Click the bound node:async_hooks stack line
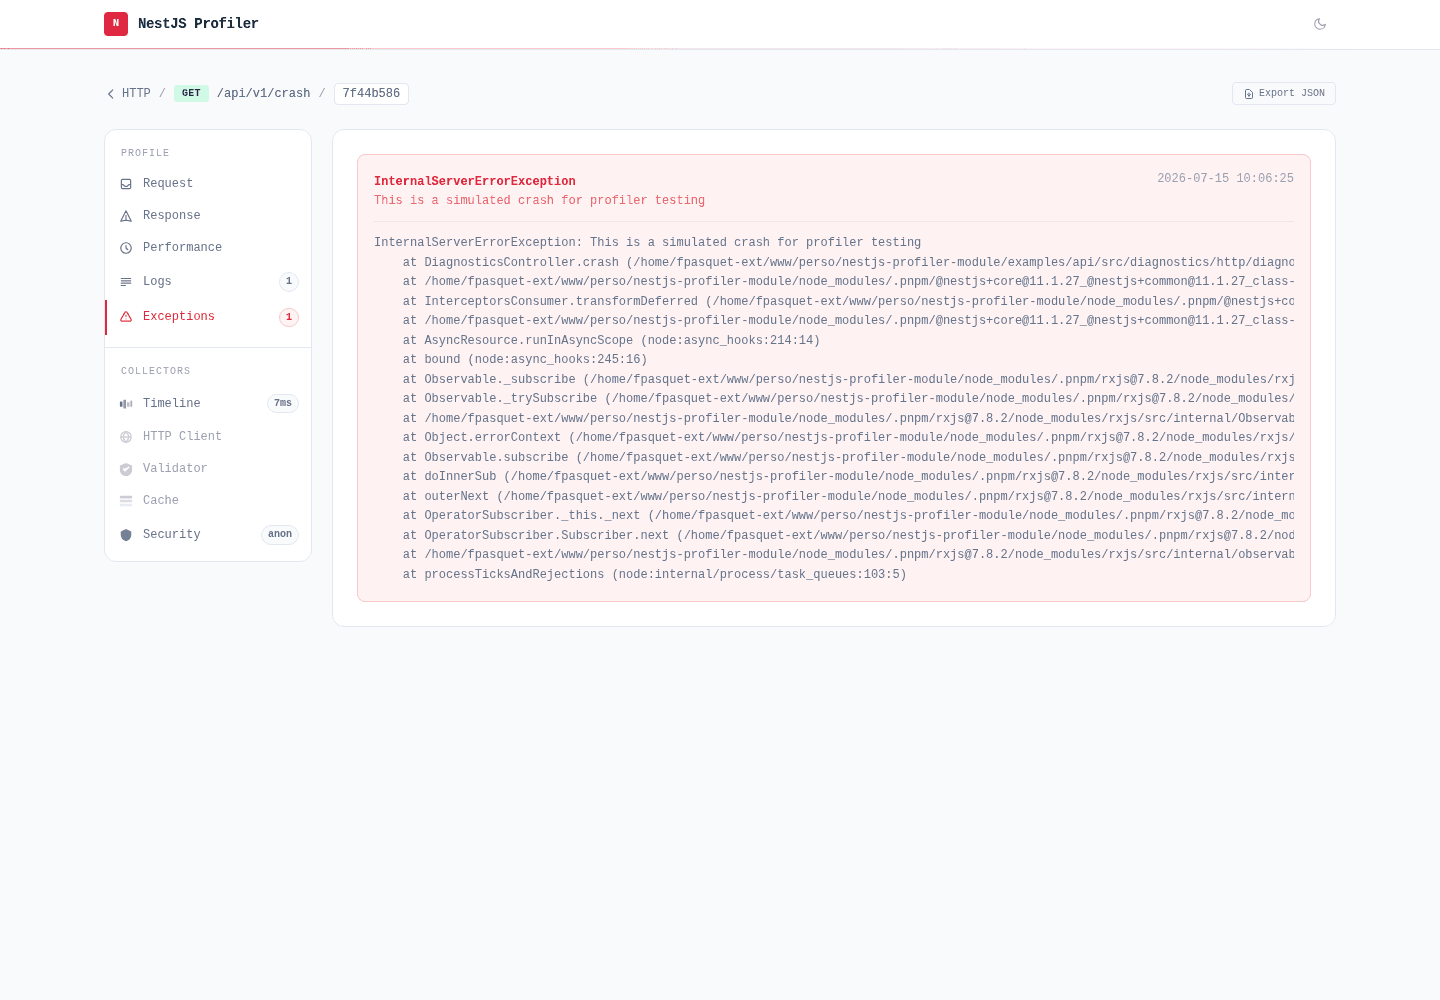1440x1000 pixels. [x=525, y=360]
